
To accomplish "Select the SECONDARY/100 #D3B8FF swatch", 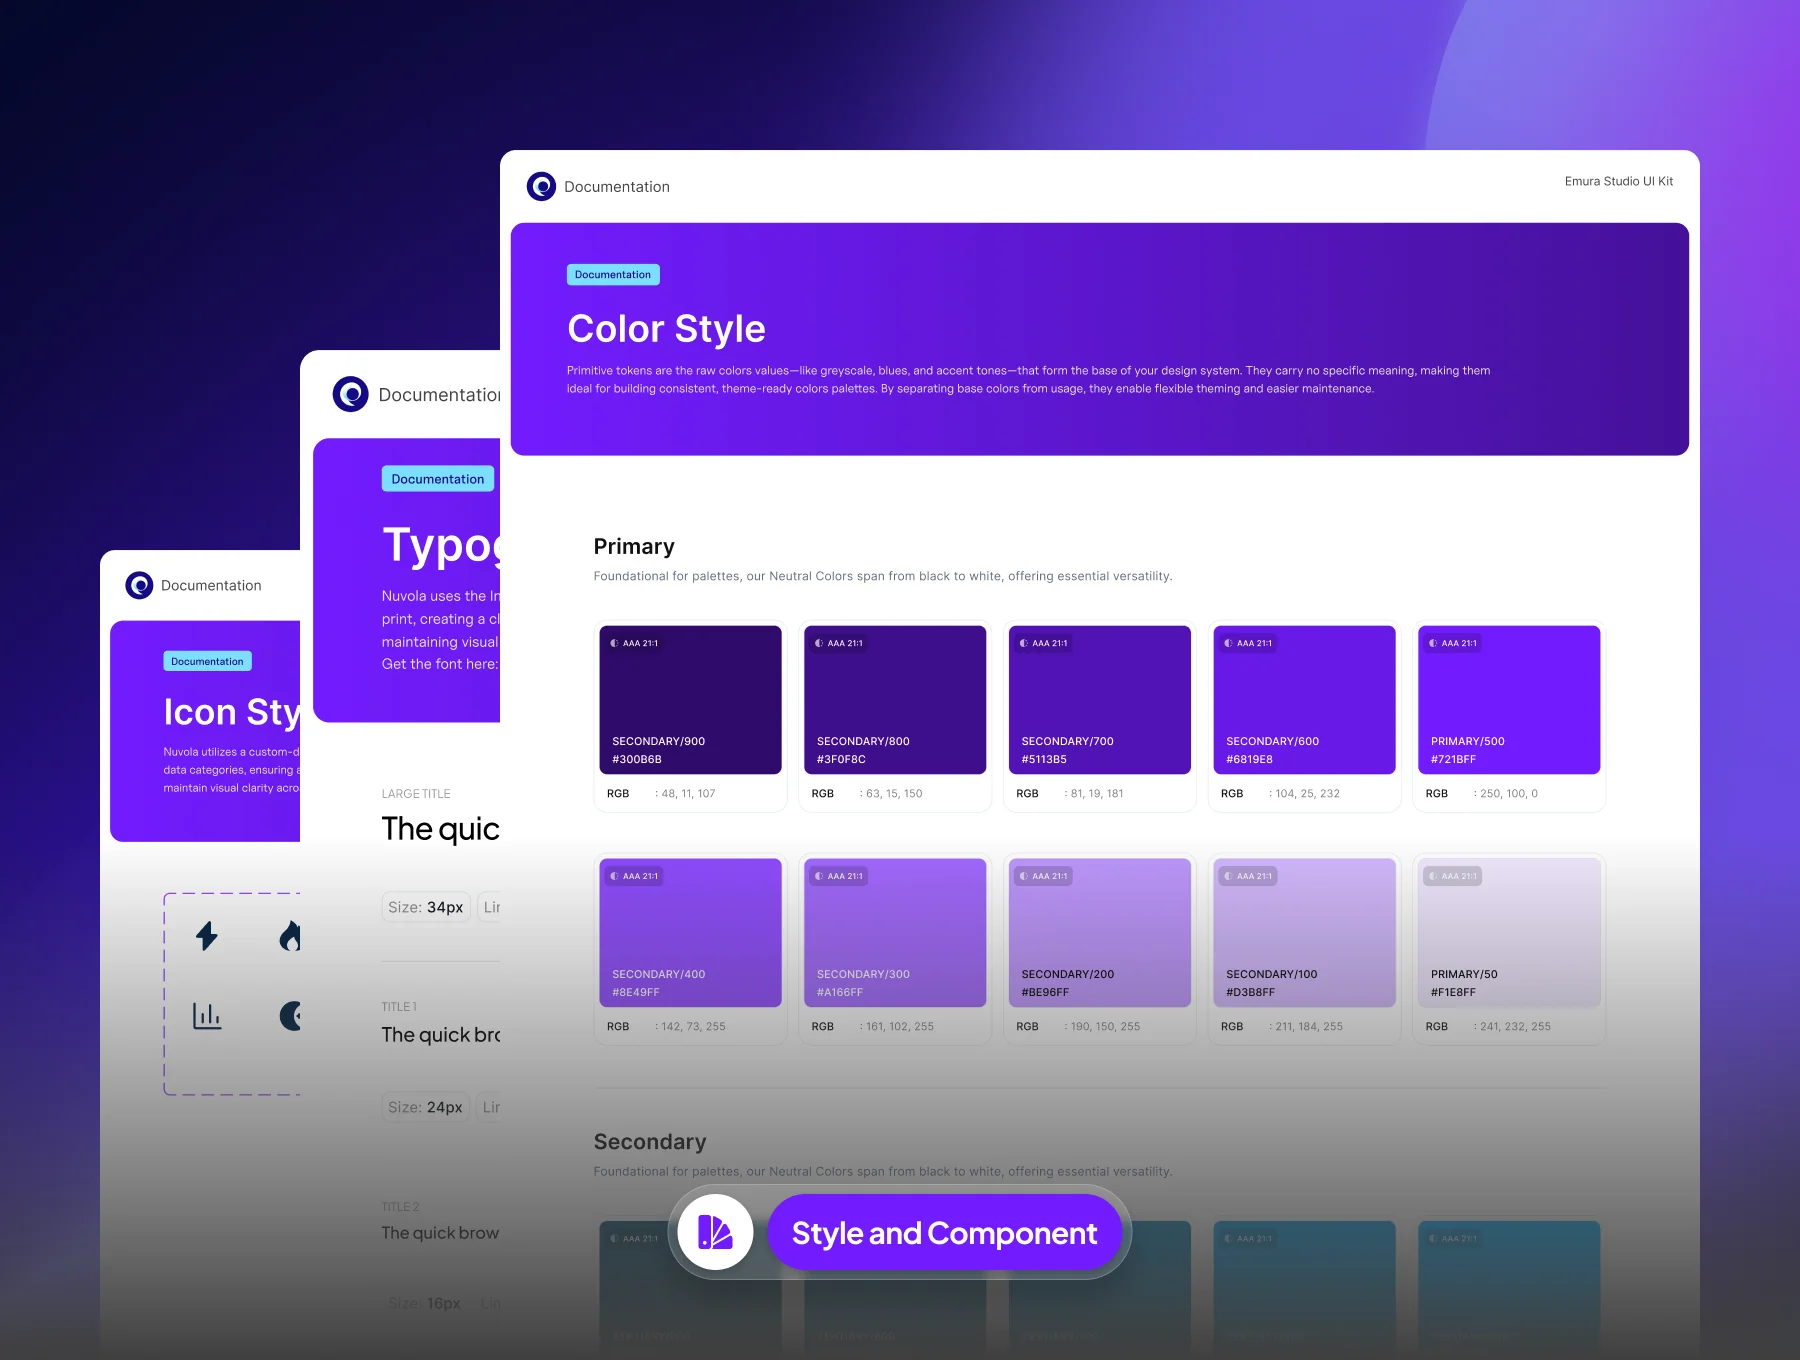I will point(1304,933).
